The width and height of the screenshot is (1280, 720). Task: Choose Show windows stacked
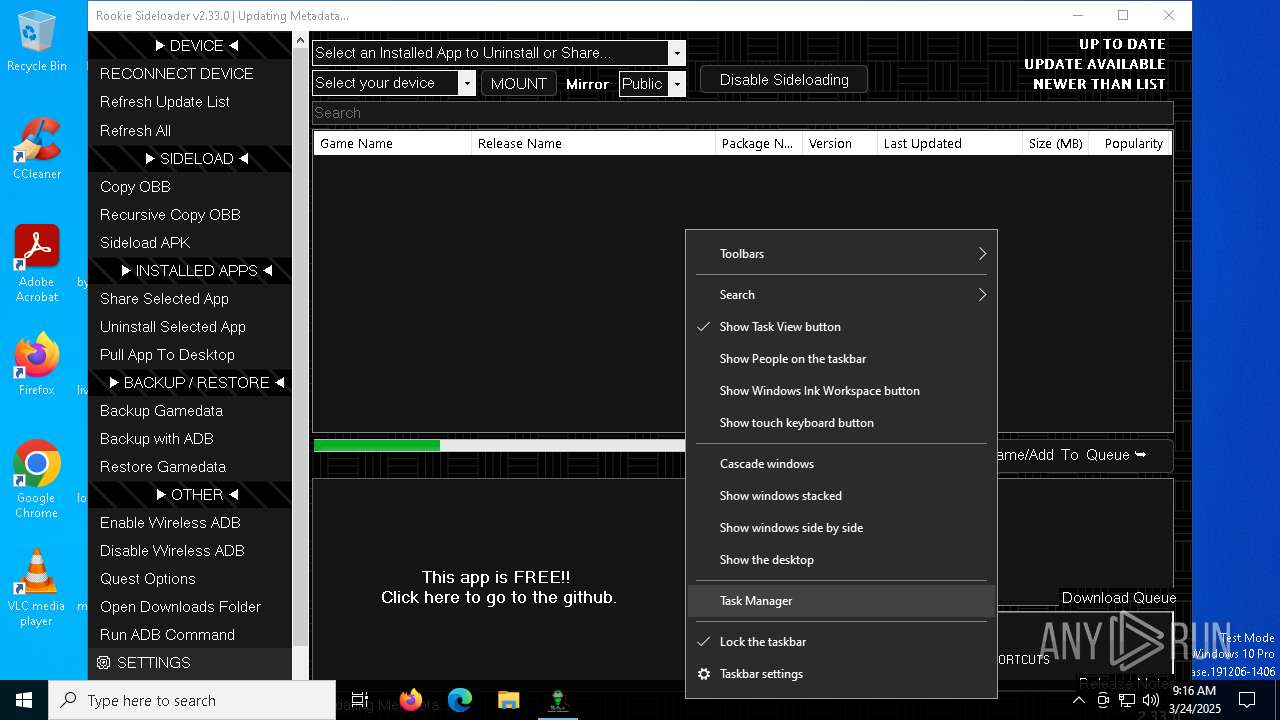point(841,496)
